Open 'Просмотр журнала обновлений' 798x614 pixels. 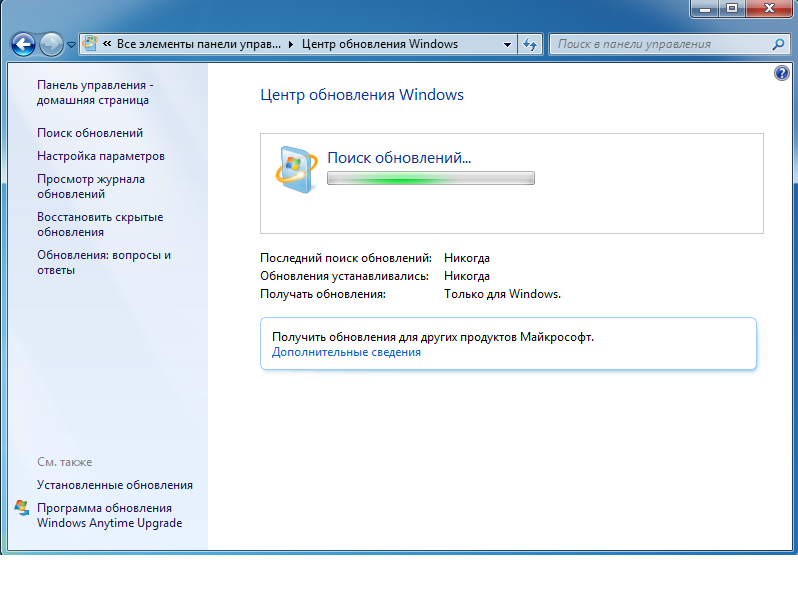pos(91,186)
